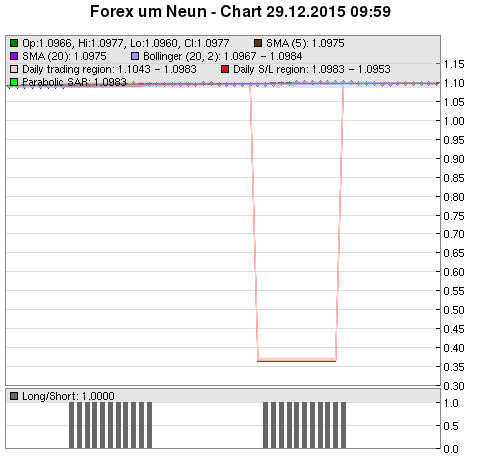Select the Long/Short: 1.0000 legend text
Screen dimensions: 480x457
pos(68,396)
